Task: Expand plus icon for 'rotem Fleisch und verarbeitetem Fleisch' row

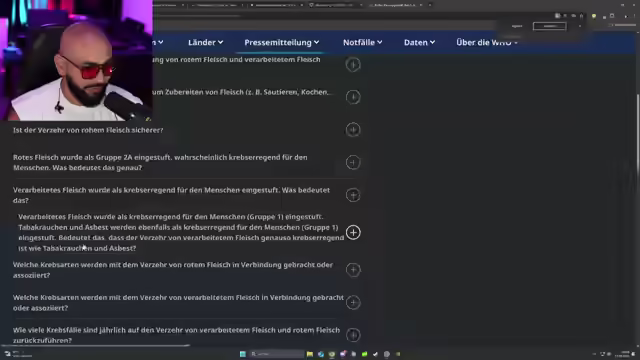Action: pyautogui.click(x=353, y=64)
